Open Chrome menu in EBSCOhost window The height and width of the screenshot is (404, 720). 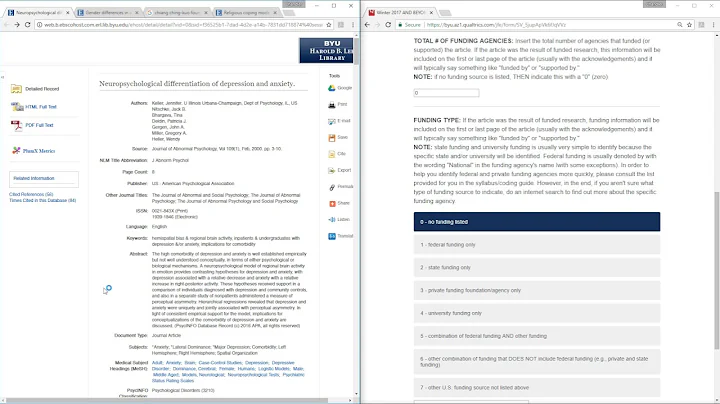(x=353, y=25)
